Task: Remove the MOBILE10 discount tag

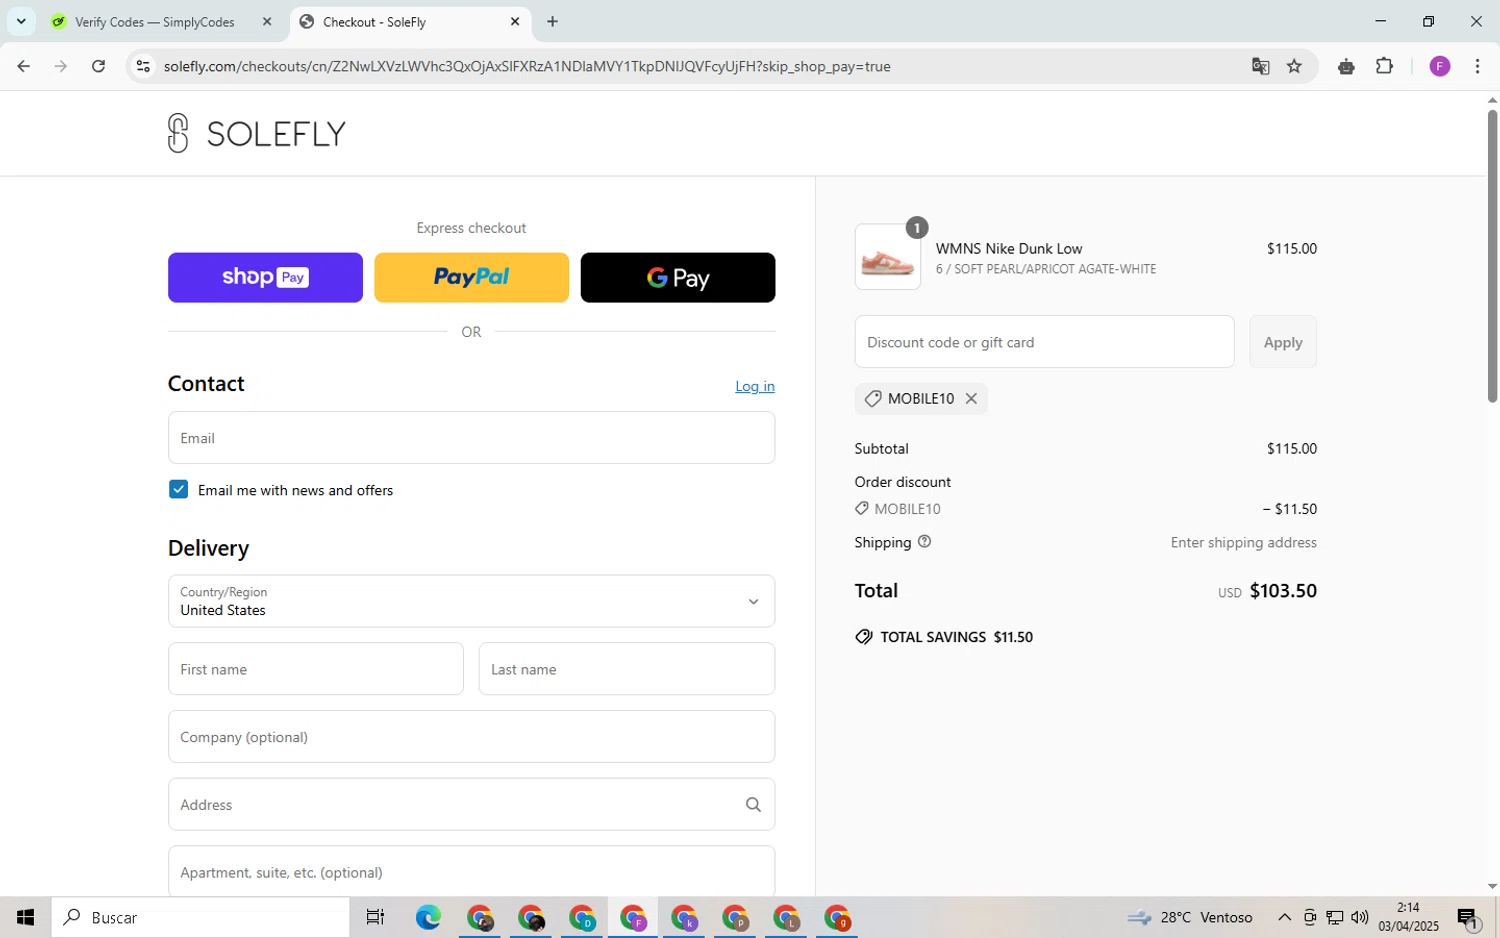Action: [x=971, y=398]
